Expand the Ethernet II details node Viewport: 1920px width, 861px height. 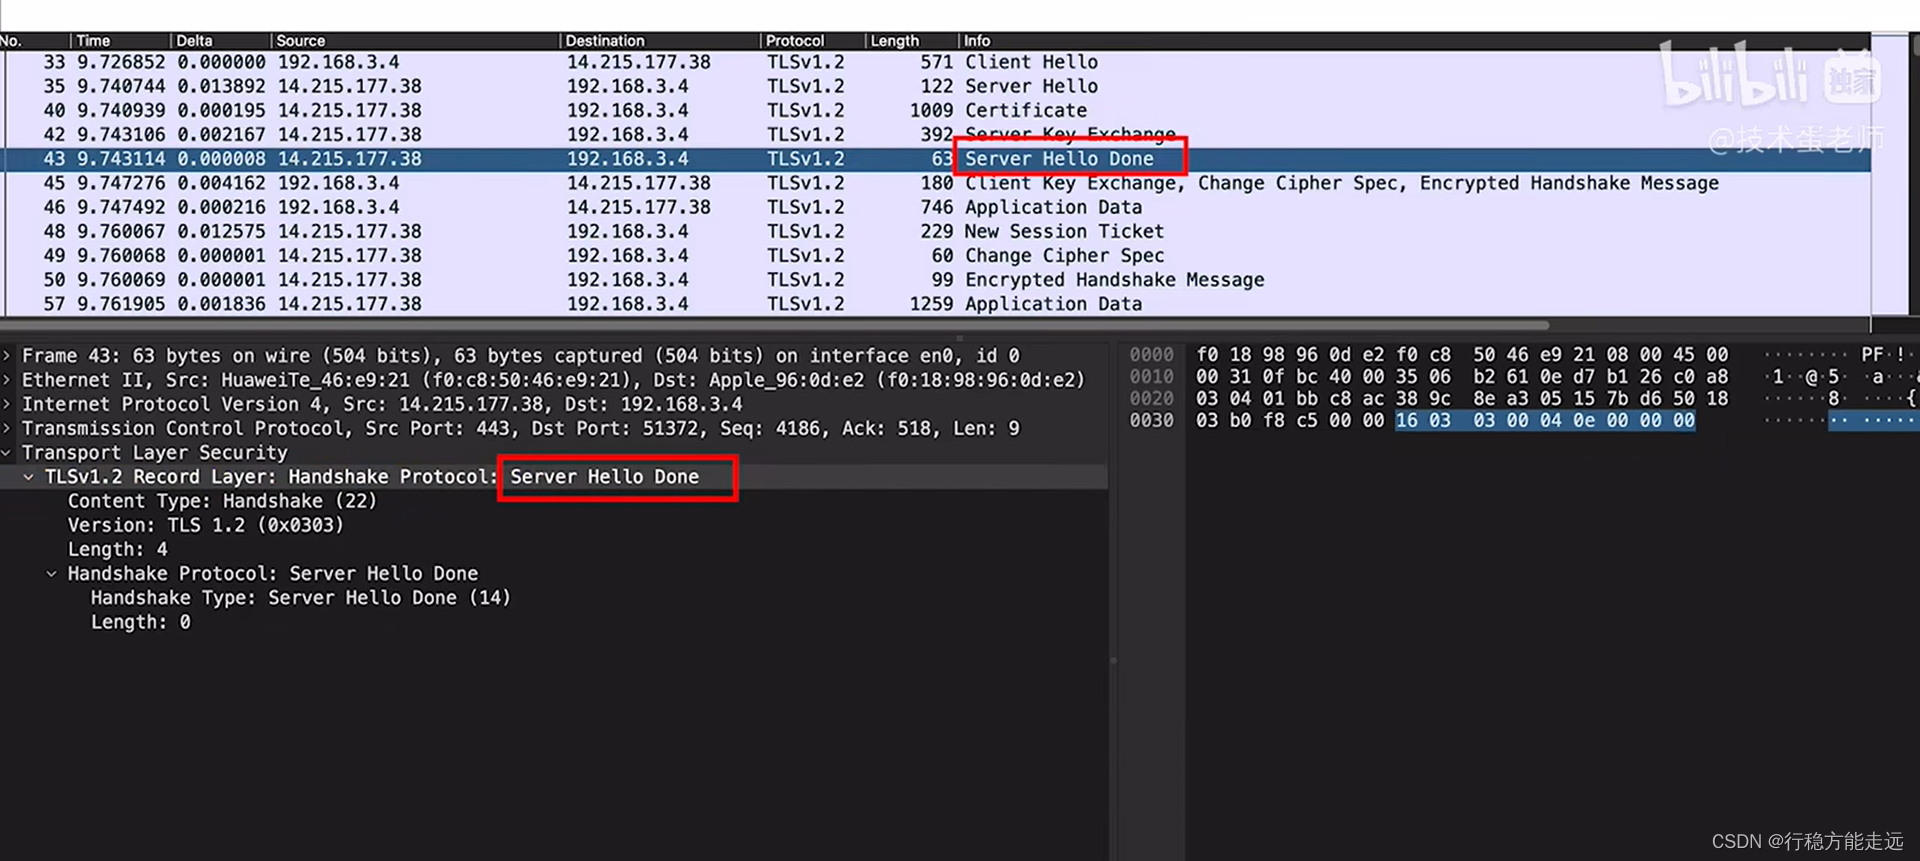pos(7,380)
